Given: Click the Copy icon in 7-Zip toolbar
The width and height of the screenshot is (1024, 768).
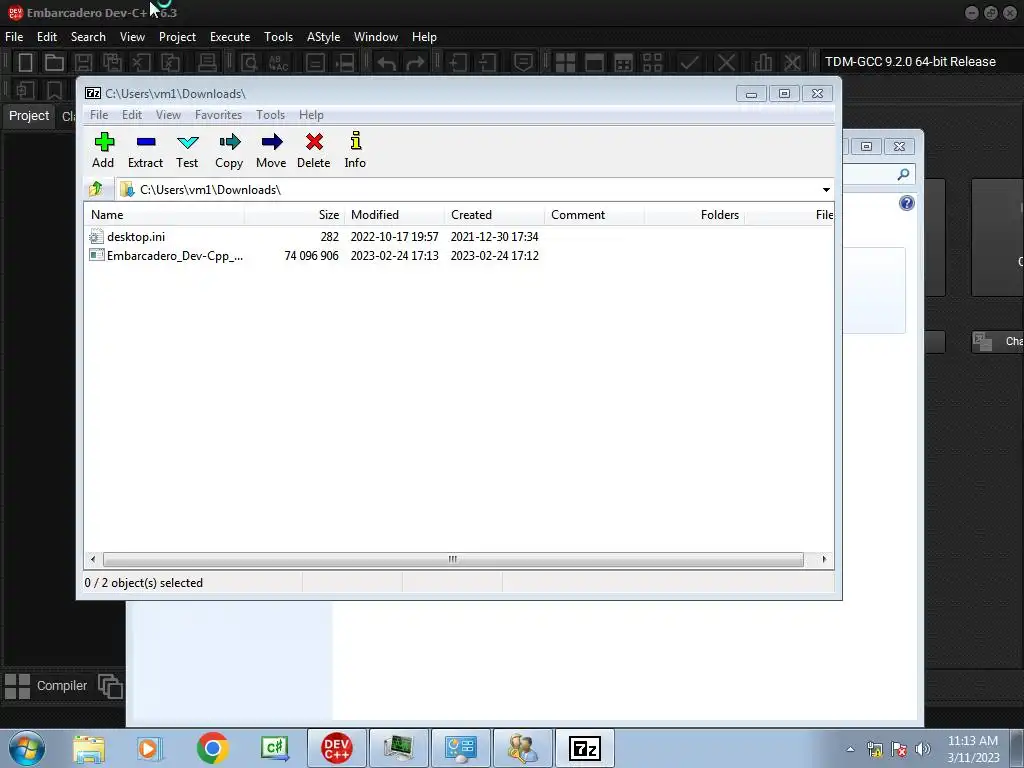Looking at the screenshot, I should [229, 150].
